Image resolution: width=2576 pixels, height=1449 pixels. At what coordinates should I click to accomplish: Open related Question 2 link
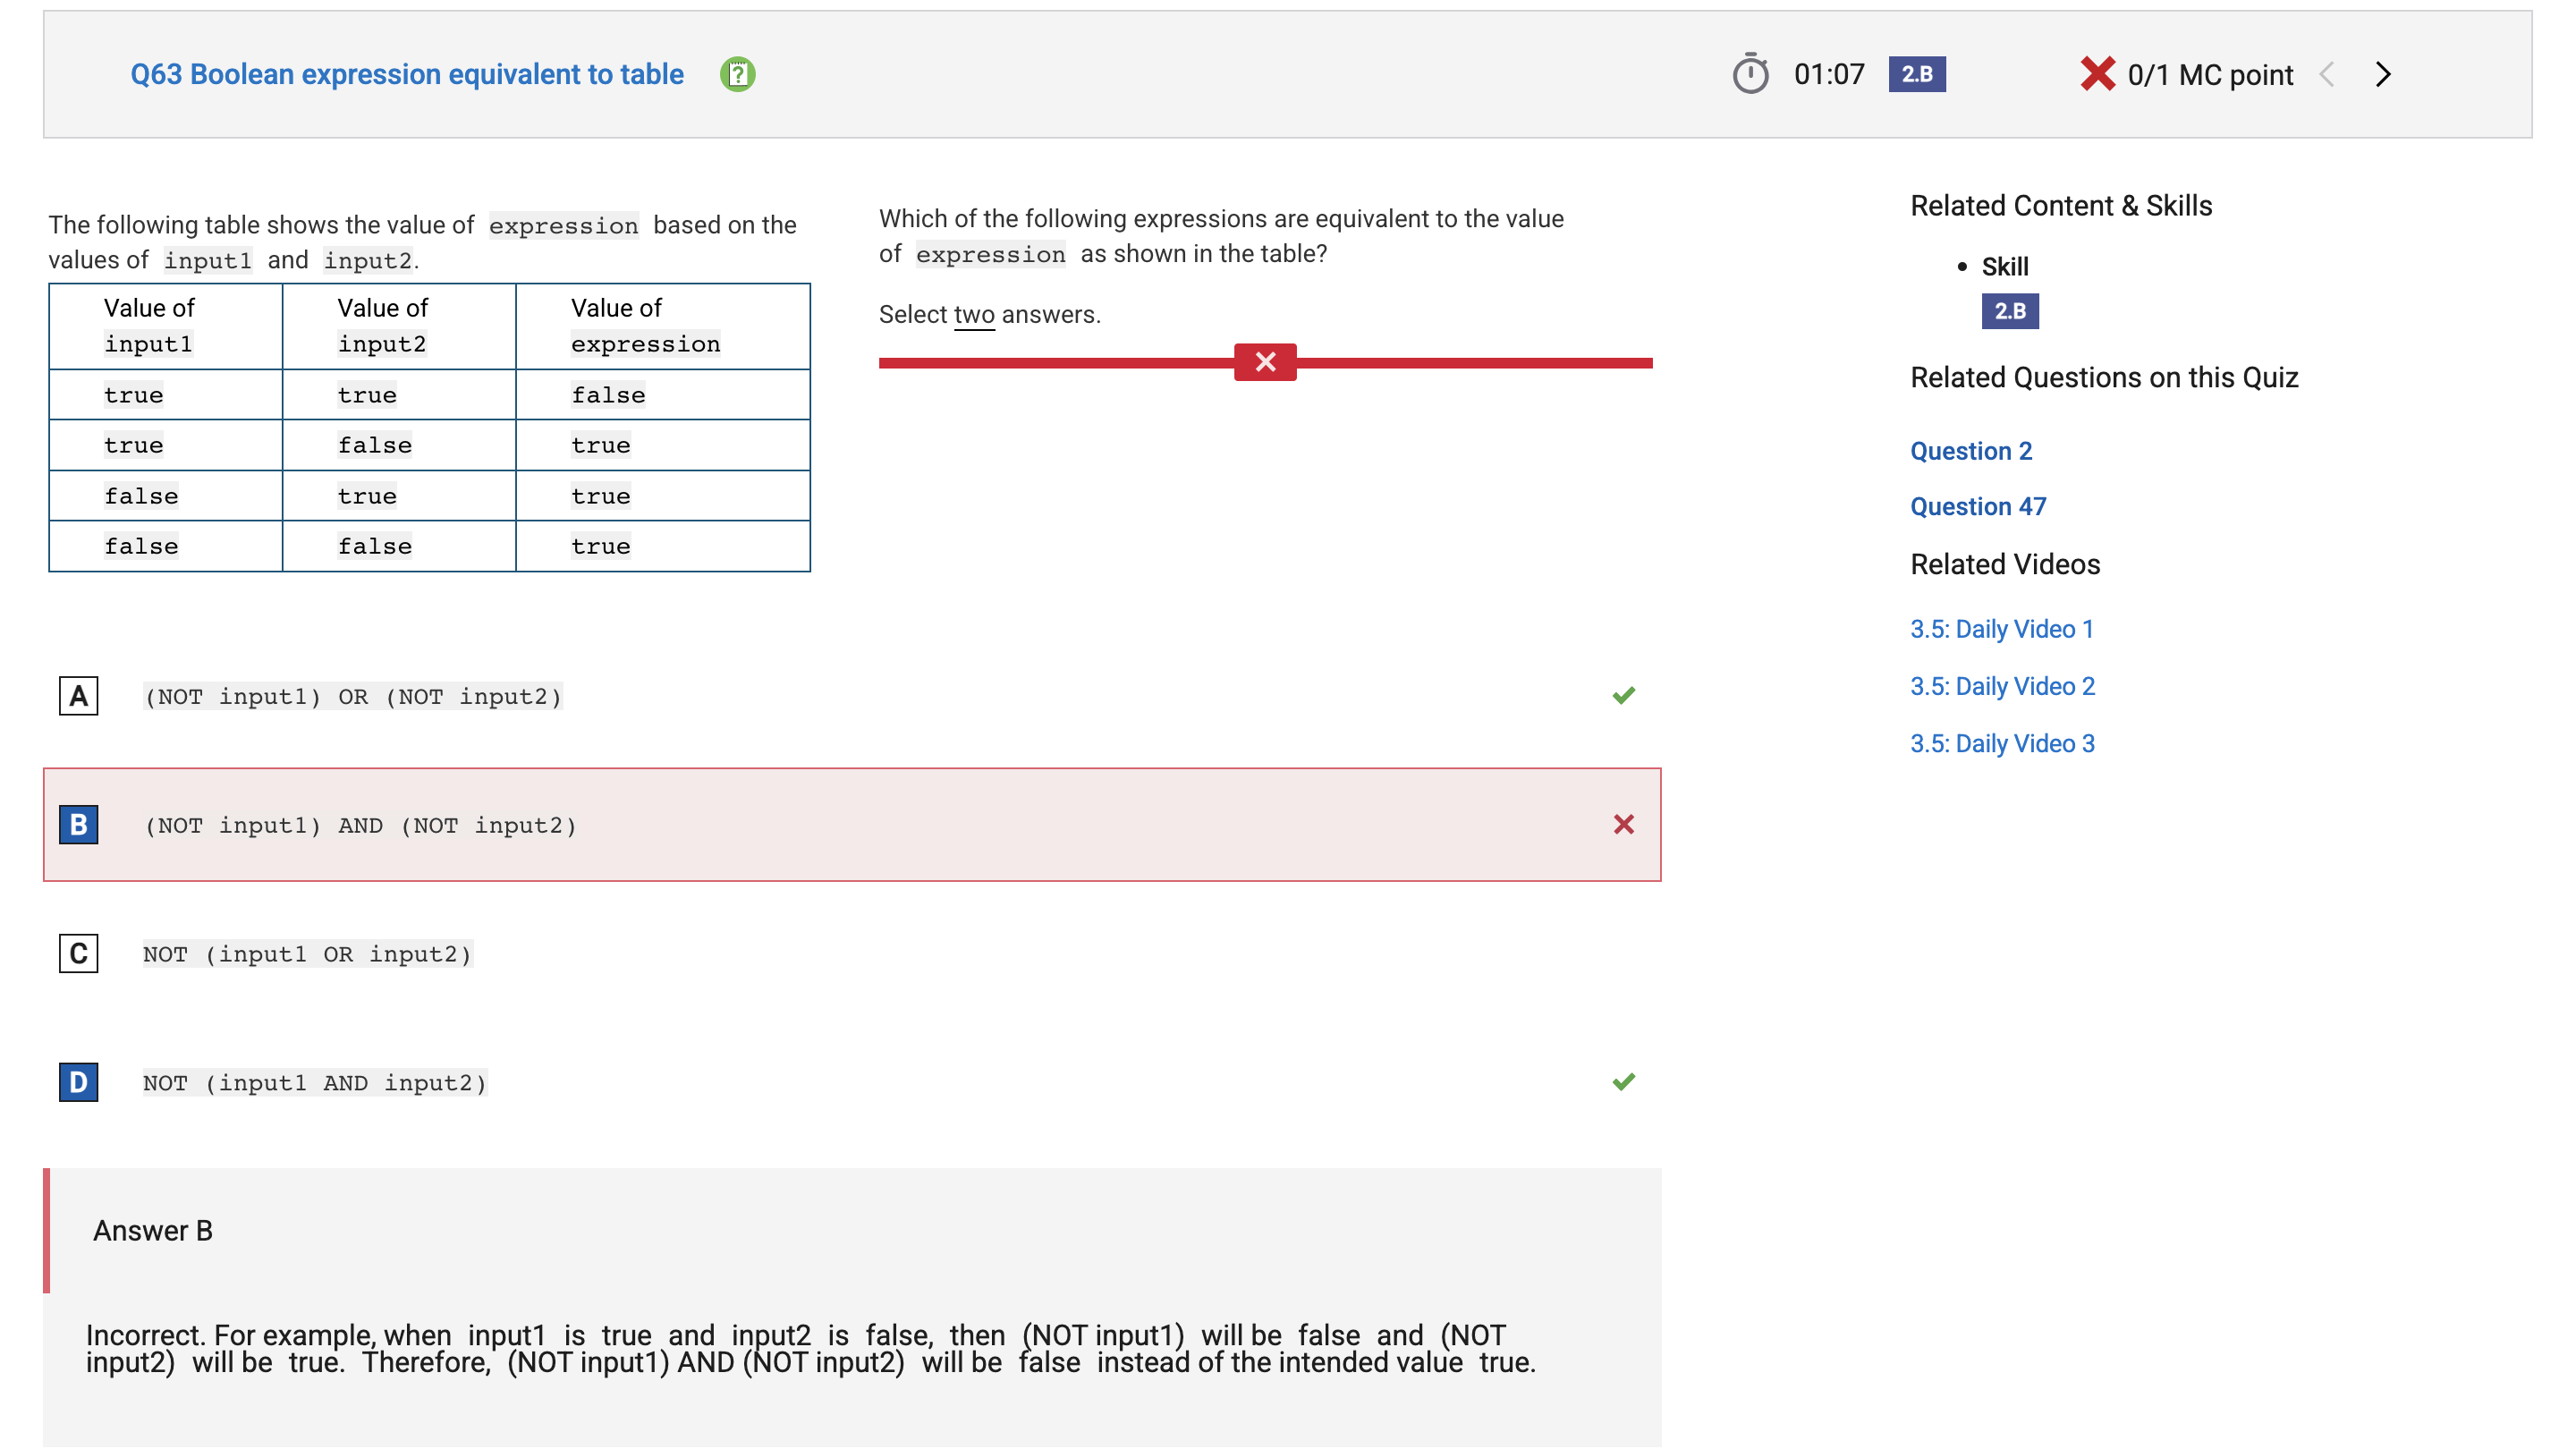(1971, 451)
